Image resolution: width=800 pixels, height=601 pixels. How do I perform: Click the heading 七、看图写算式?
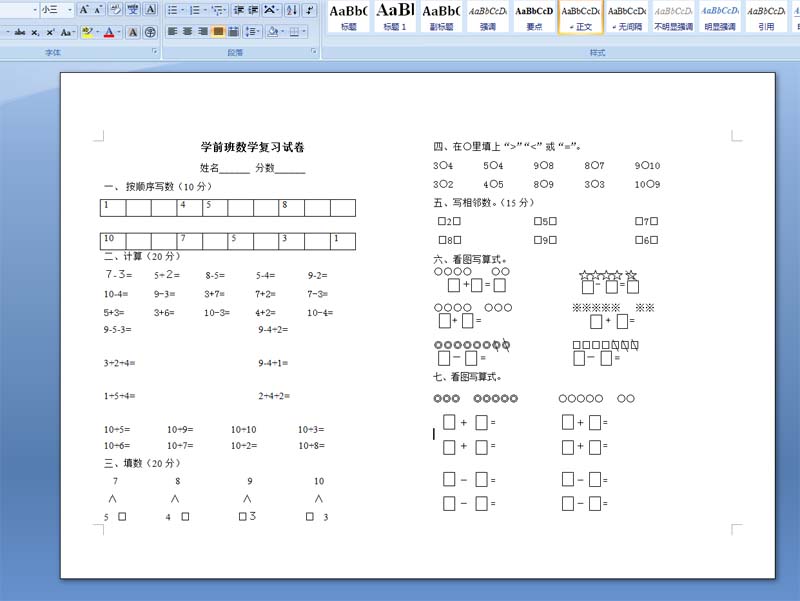pyautogui.click(x=467, y=377)
